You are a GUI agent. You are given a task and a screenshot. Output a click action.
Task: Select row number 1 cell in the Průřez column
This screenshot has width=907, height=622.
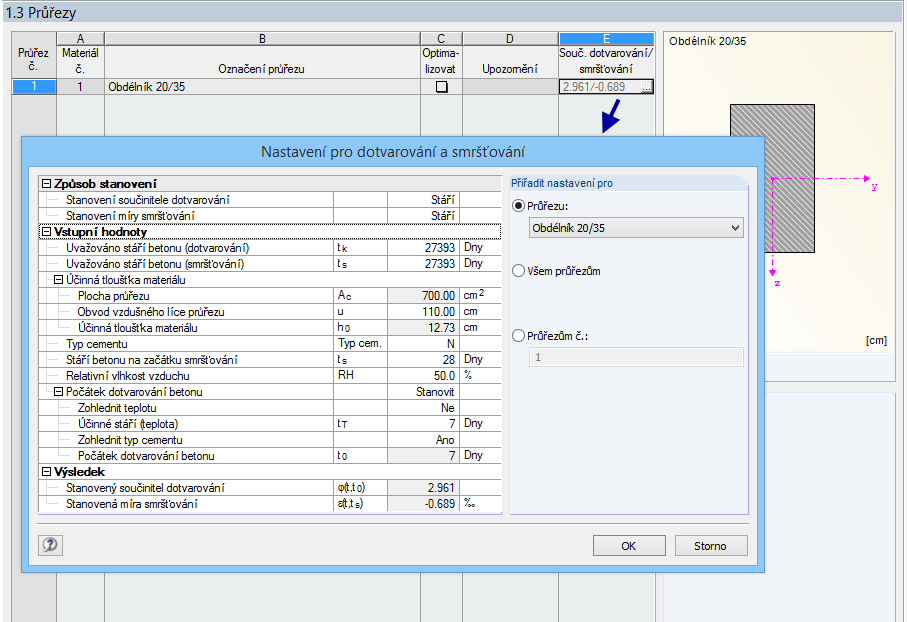point(34,87)
